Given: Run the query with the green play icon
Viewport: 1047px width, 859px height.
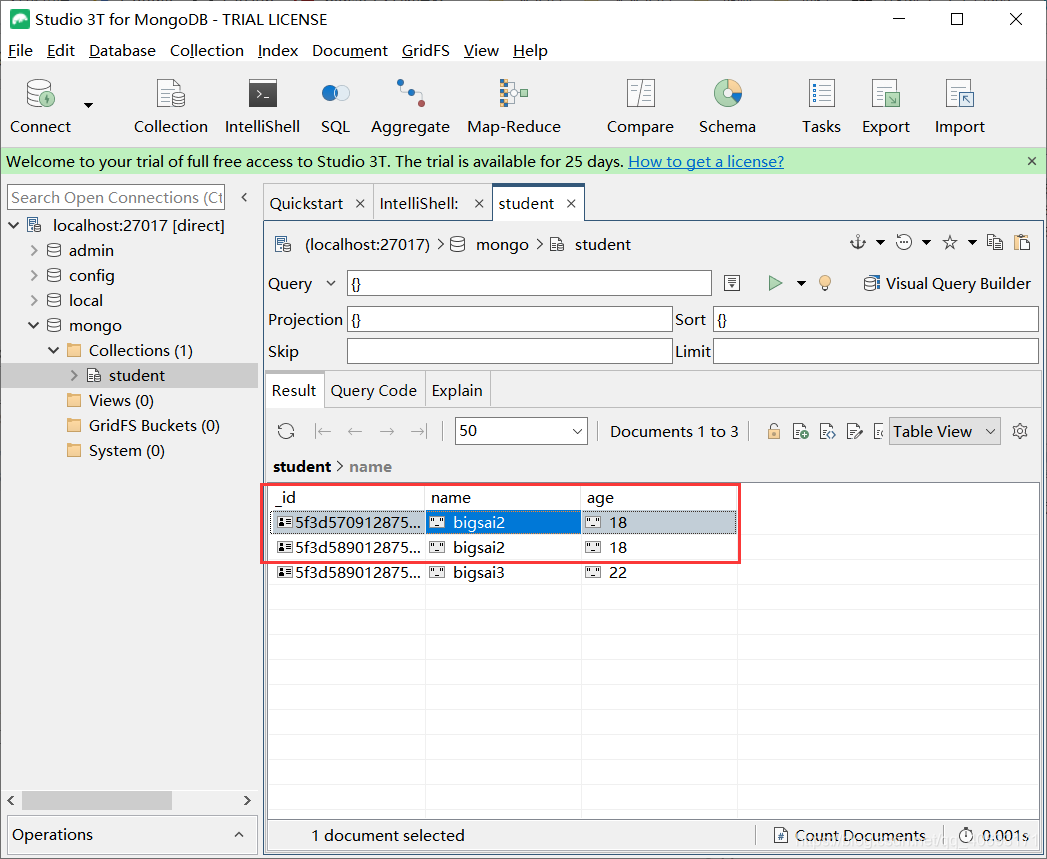Looking at the screenshot, I should [x=775, y=283].
